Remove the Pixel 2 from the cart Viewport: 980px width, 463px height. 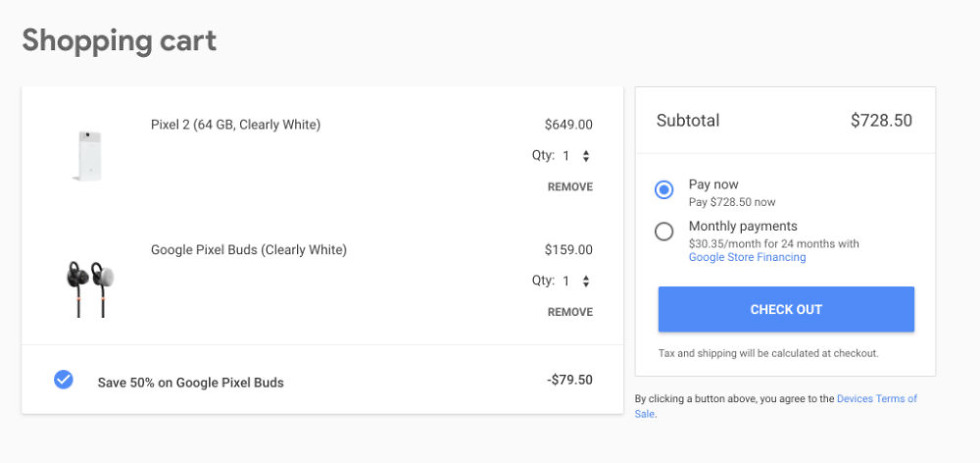click(569, 187)
